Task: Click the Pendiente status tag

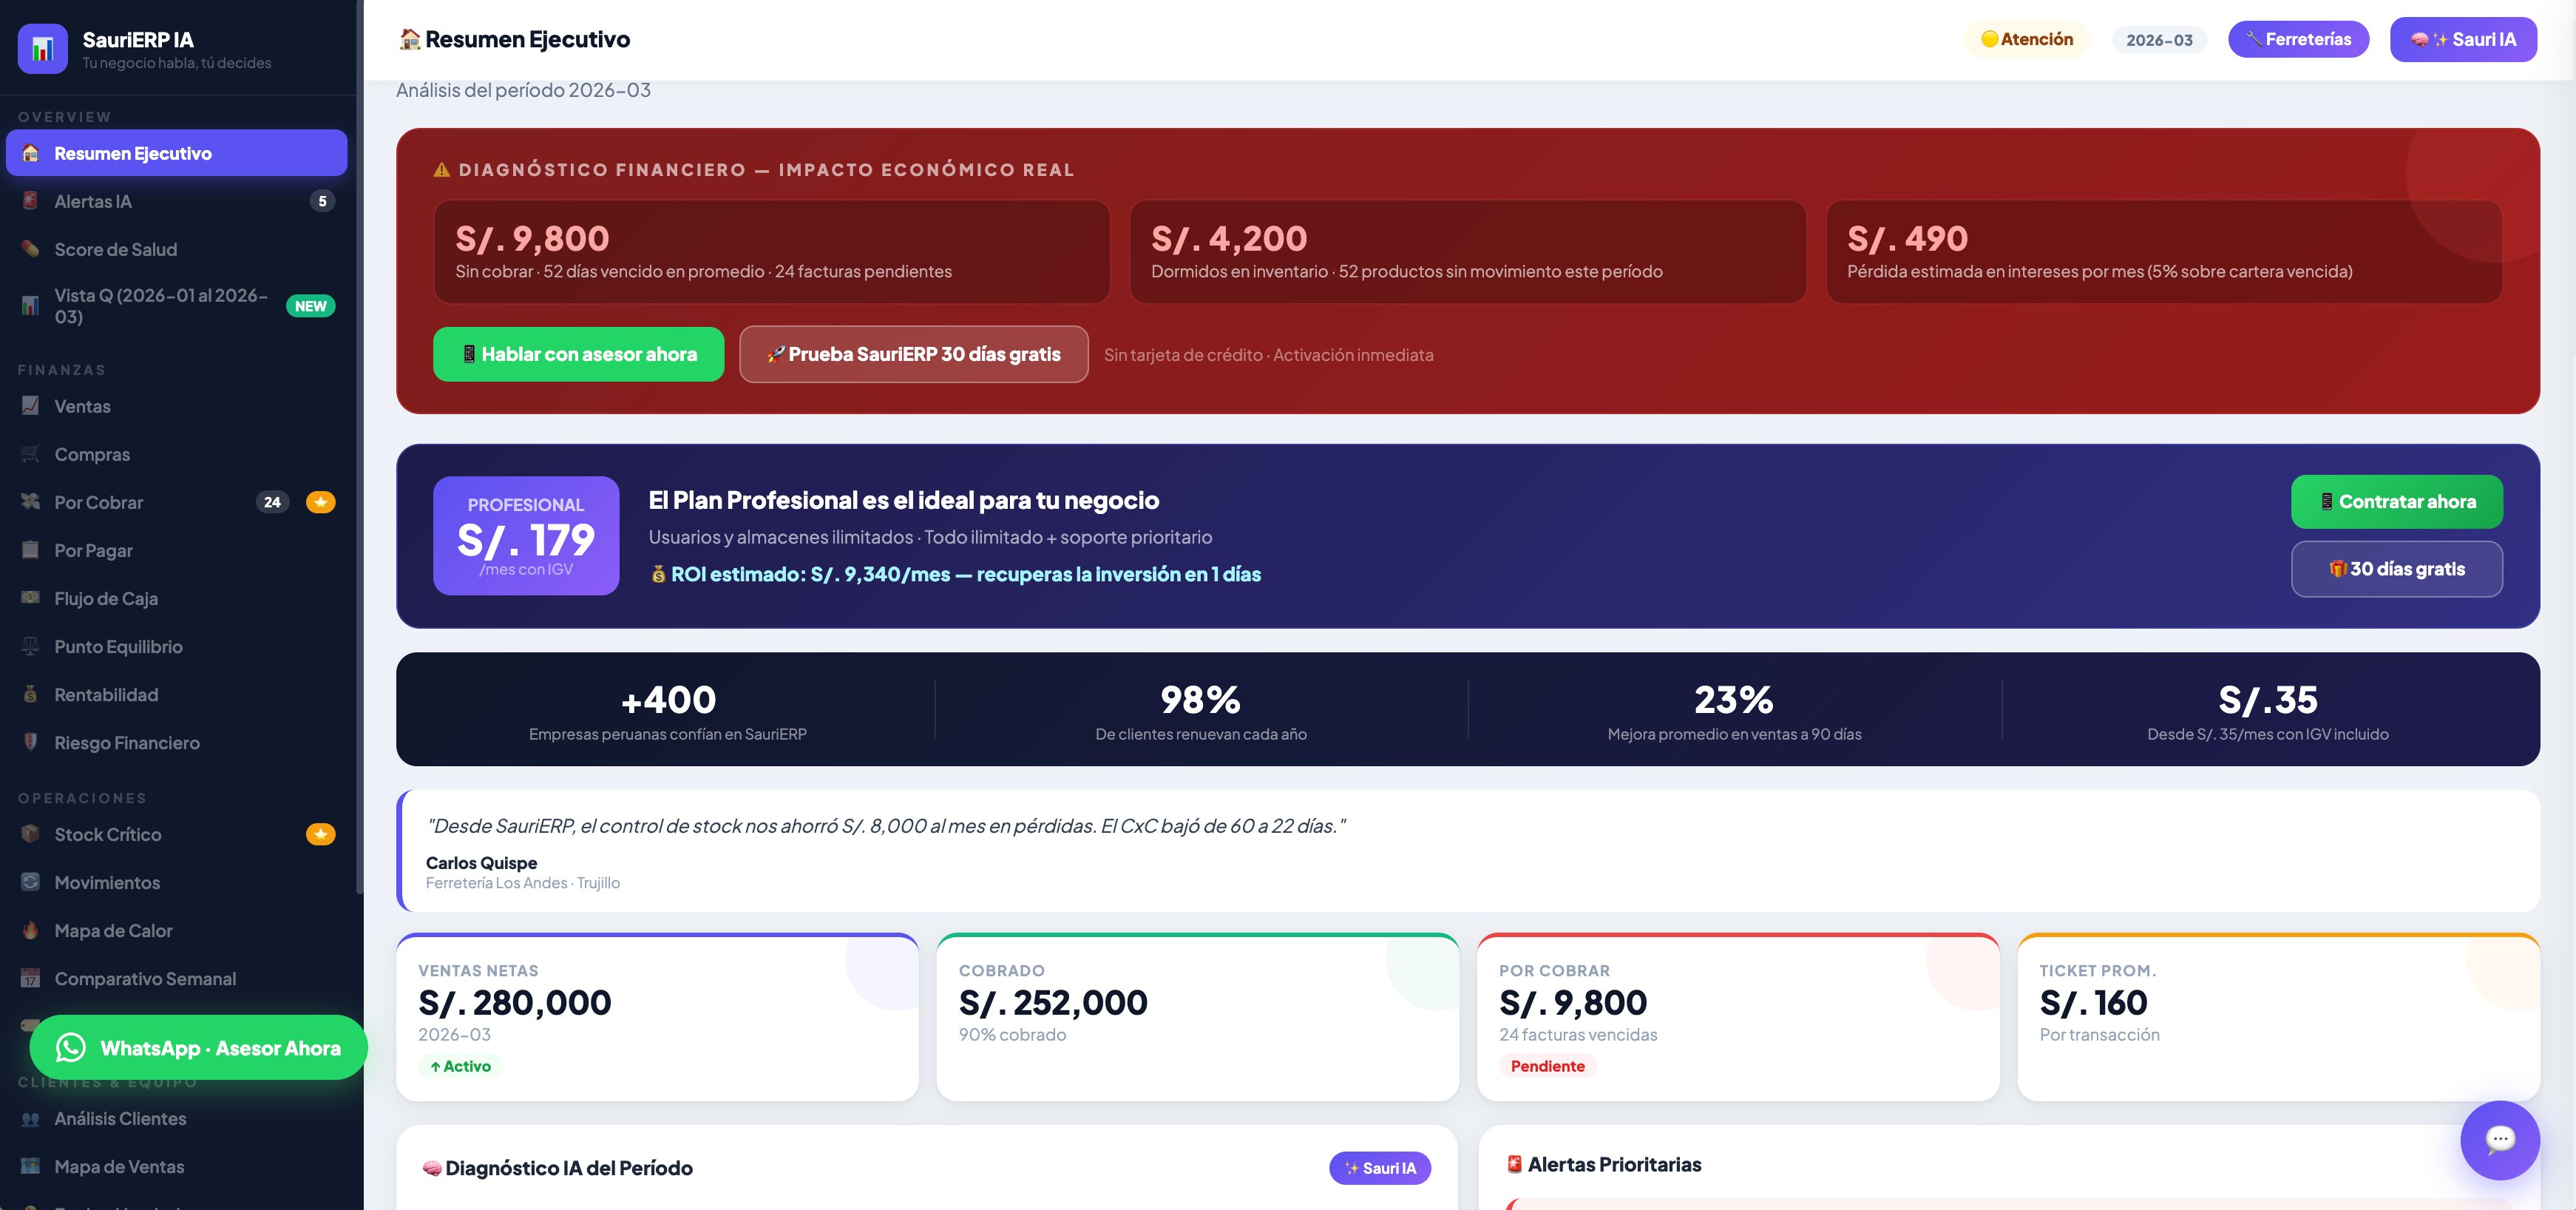Action: (1548, 1066)
